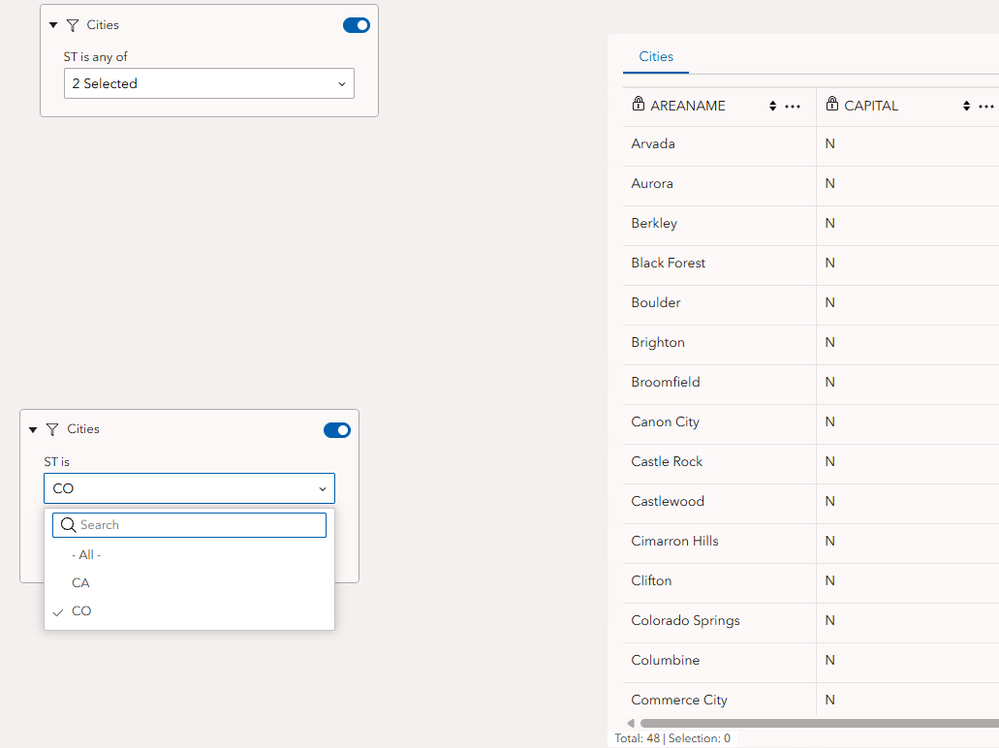Collapse the lower Cities filter section

click(x=33, y=430)
